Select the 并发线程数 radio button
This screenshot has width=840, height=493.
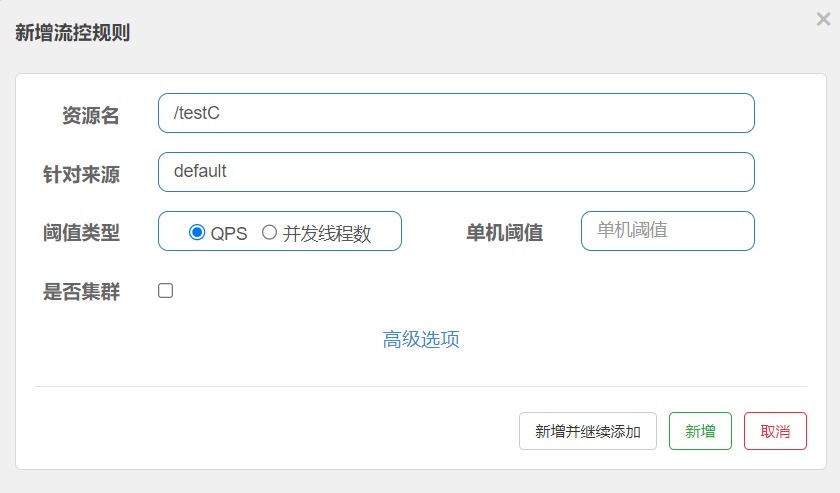269,232
